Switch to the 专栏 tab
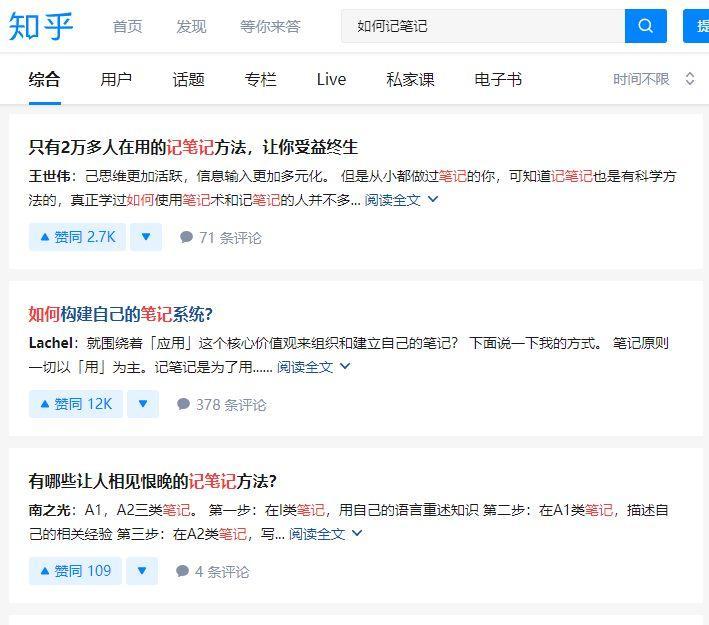The width and height of the screenshot is (709, 625). pyautogui.click(x=260, y=79)
